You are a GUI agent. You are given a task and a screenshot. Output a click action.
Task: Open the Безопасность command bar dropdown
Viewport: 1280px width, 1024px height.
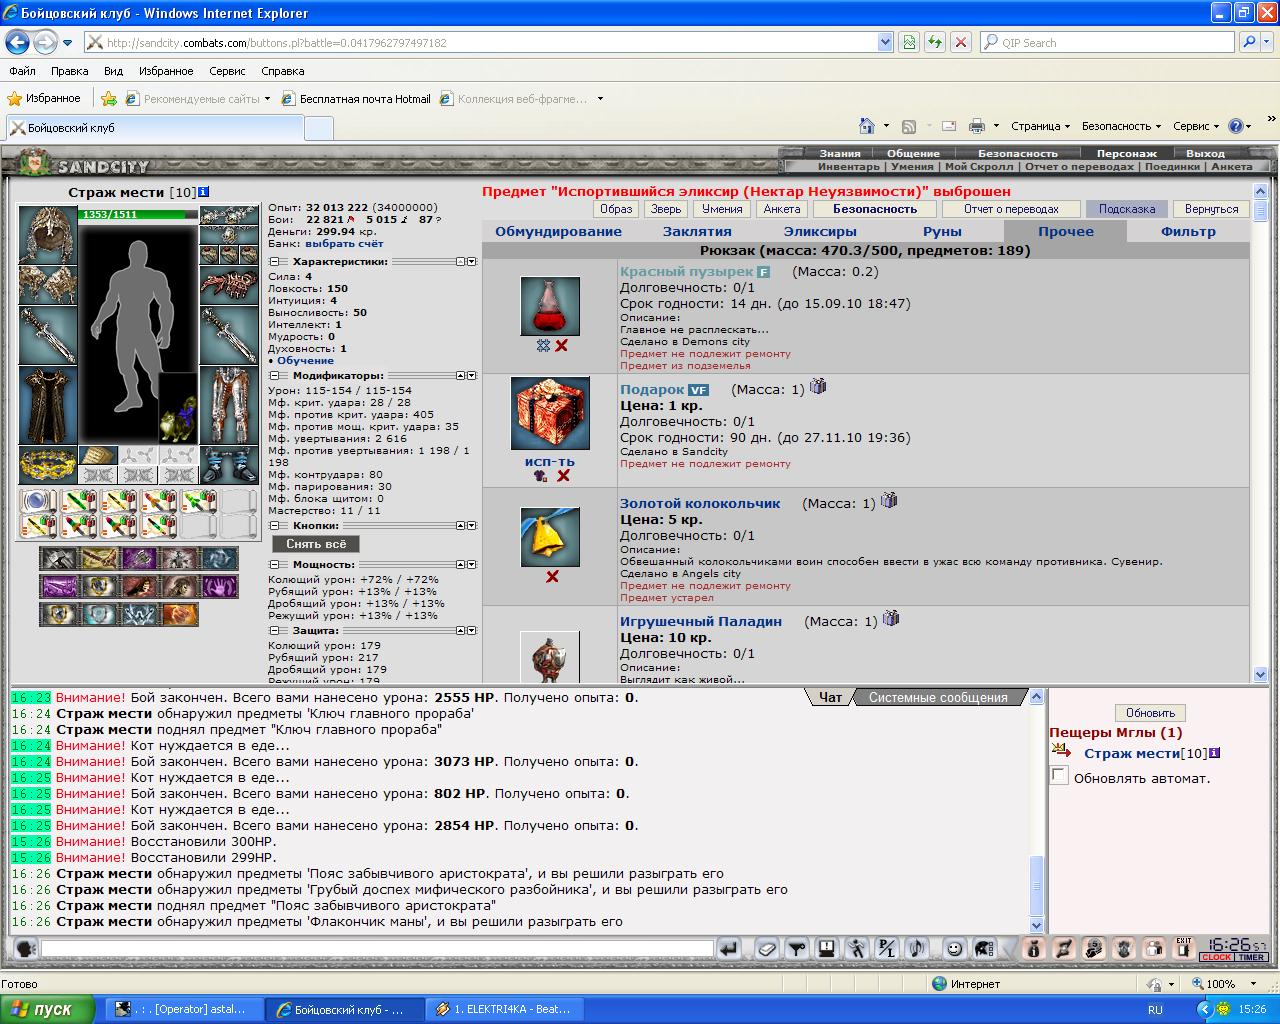coord(1121,126)
